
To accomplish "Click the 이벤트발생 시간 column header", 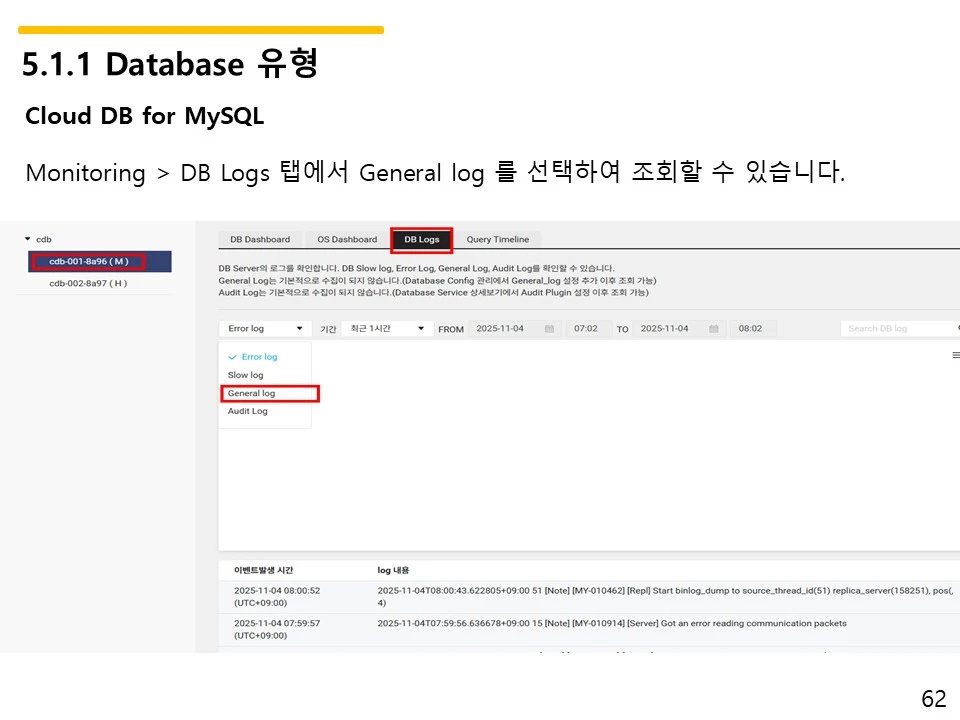I will point(263,570).
